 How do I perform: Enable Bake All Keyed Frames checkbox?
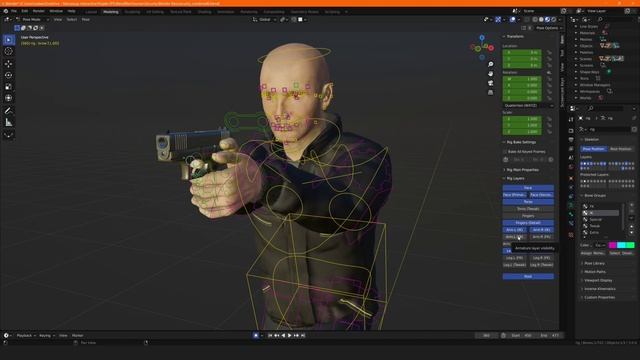point(505,151)
